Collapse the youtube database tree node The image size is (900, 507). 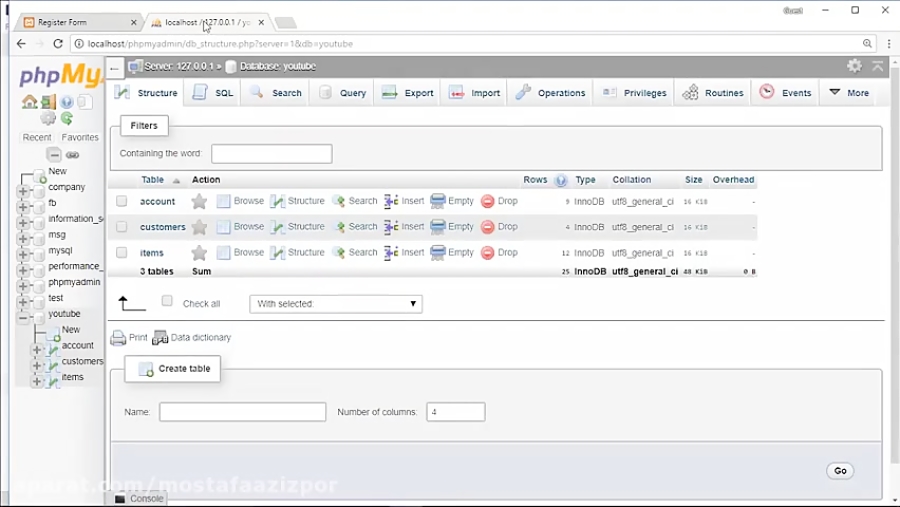pos(23,315)
